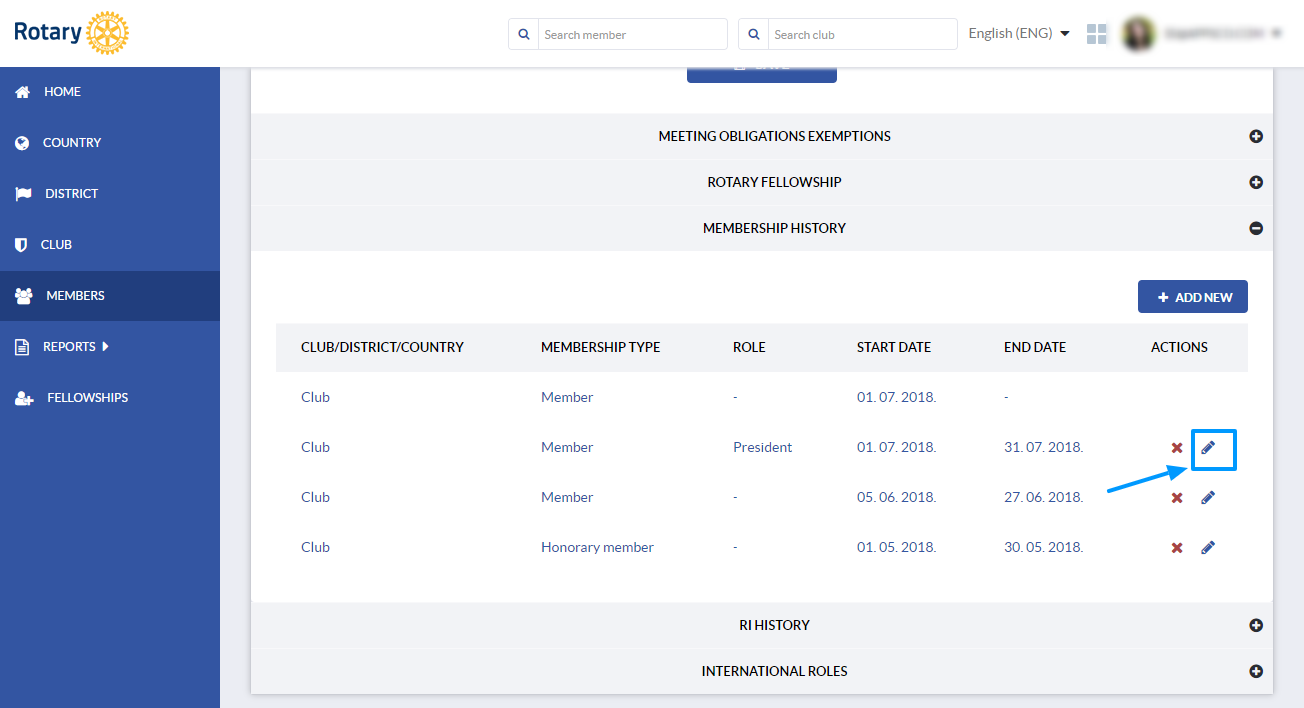
Task: Expand RI History plus icon
Action: point(1256,625)
